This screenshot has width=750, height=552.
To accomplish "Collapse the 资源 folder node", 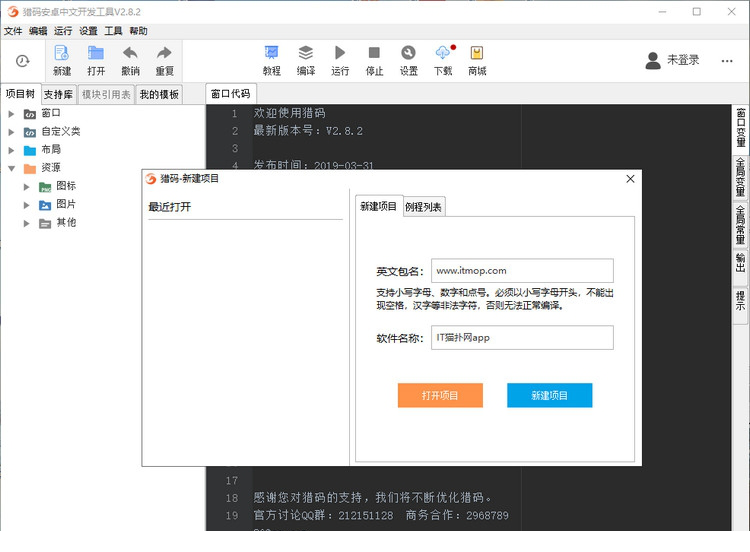I will 12,168.
